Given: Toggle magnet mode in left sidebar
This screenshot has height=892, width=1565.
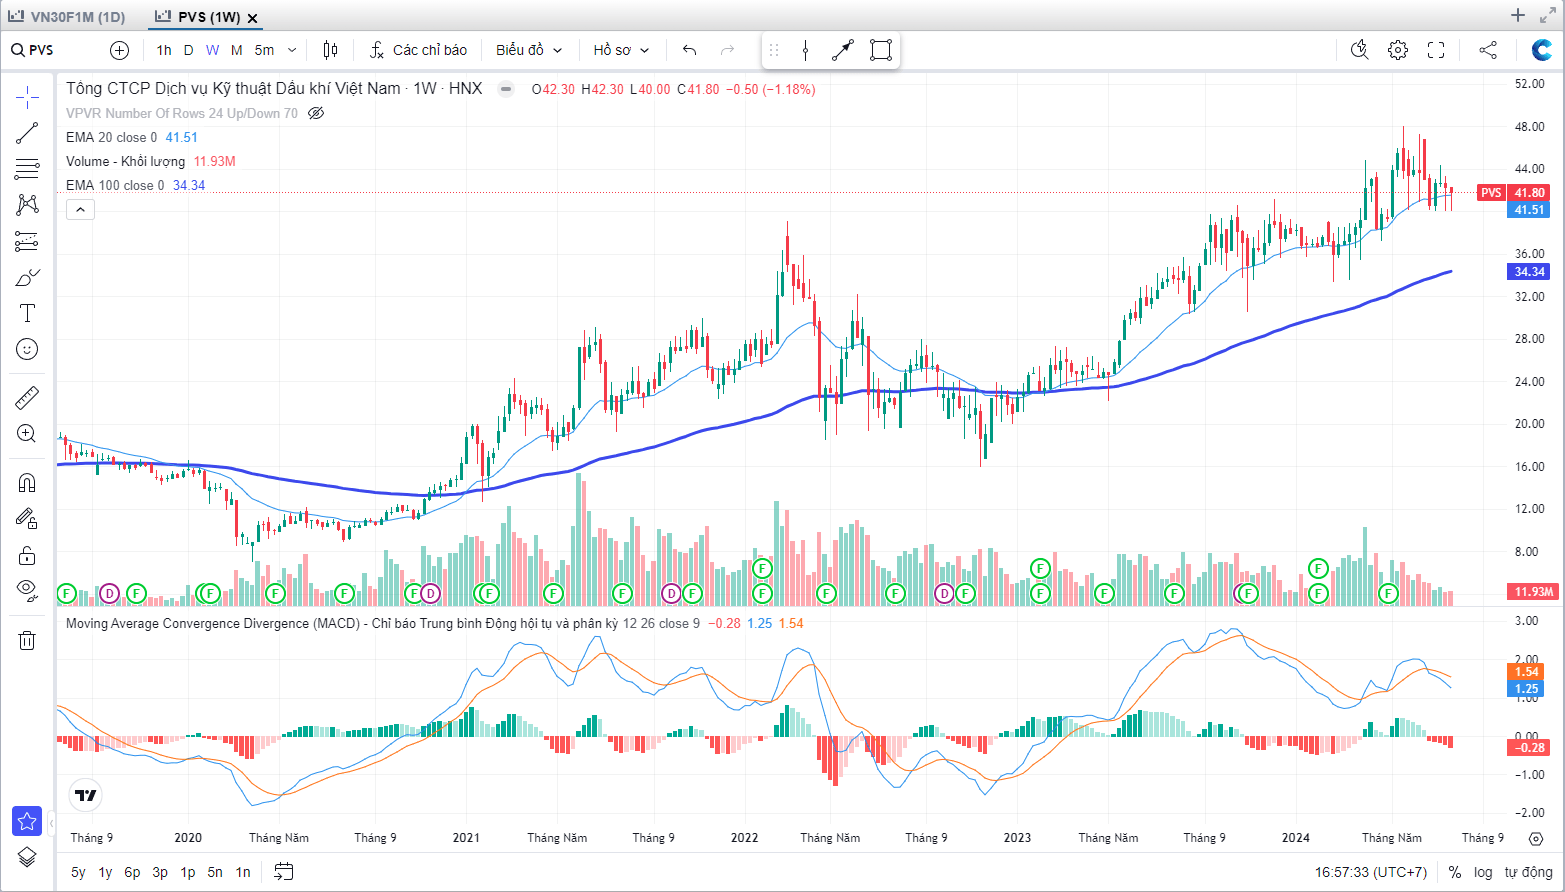Looking at the screenshot, I should pos(27,483).
